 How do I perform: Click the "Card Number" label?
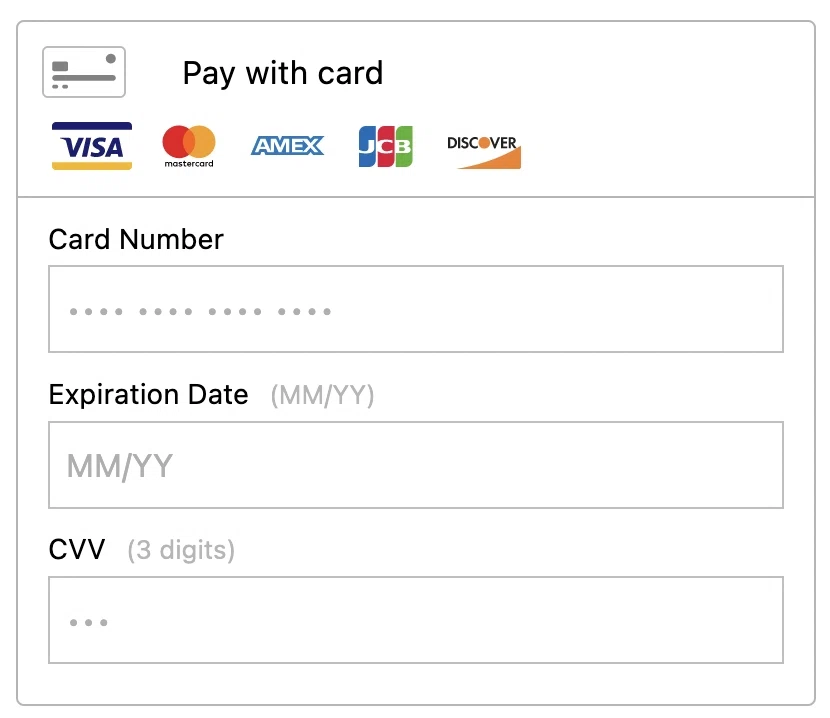(x=136, y=240)
